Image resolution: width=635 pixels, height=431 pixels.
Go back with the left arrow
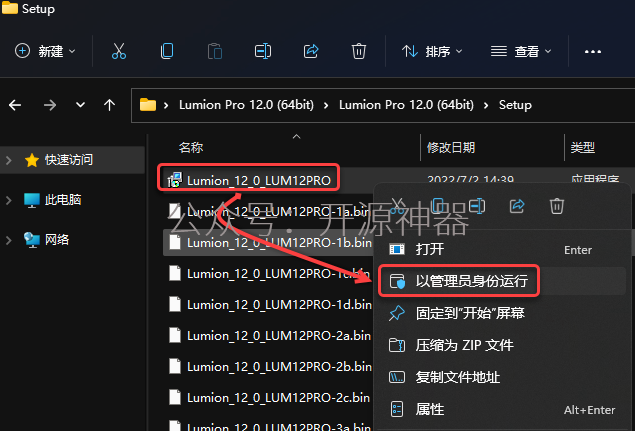coord(15,105)
